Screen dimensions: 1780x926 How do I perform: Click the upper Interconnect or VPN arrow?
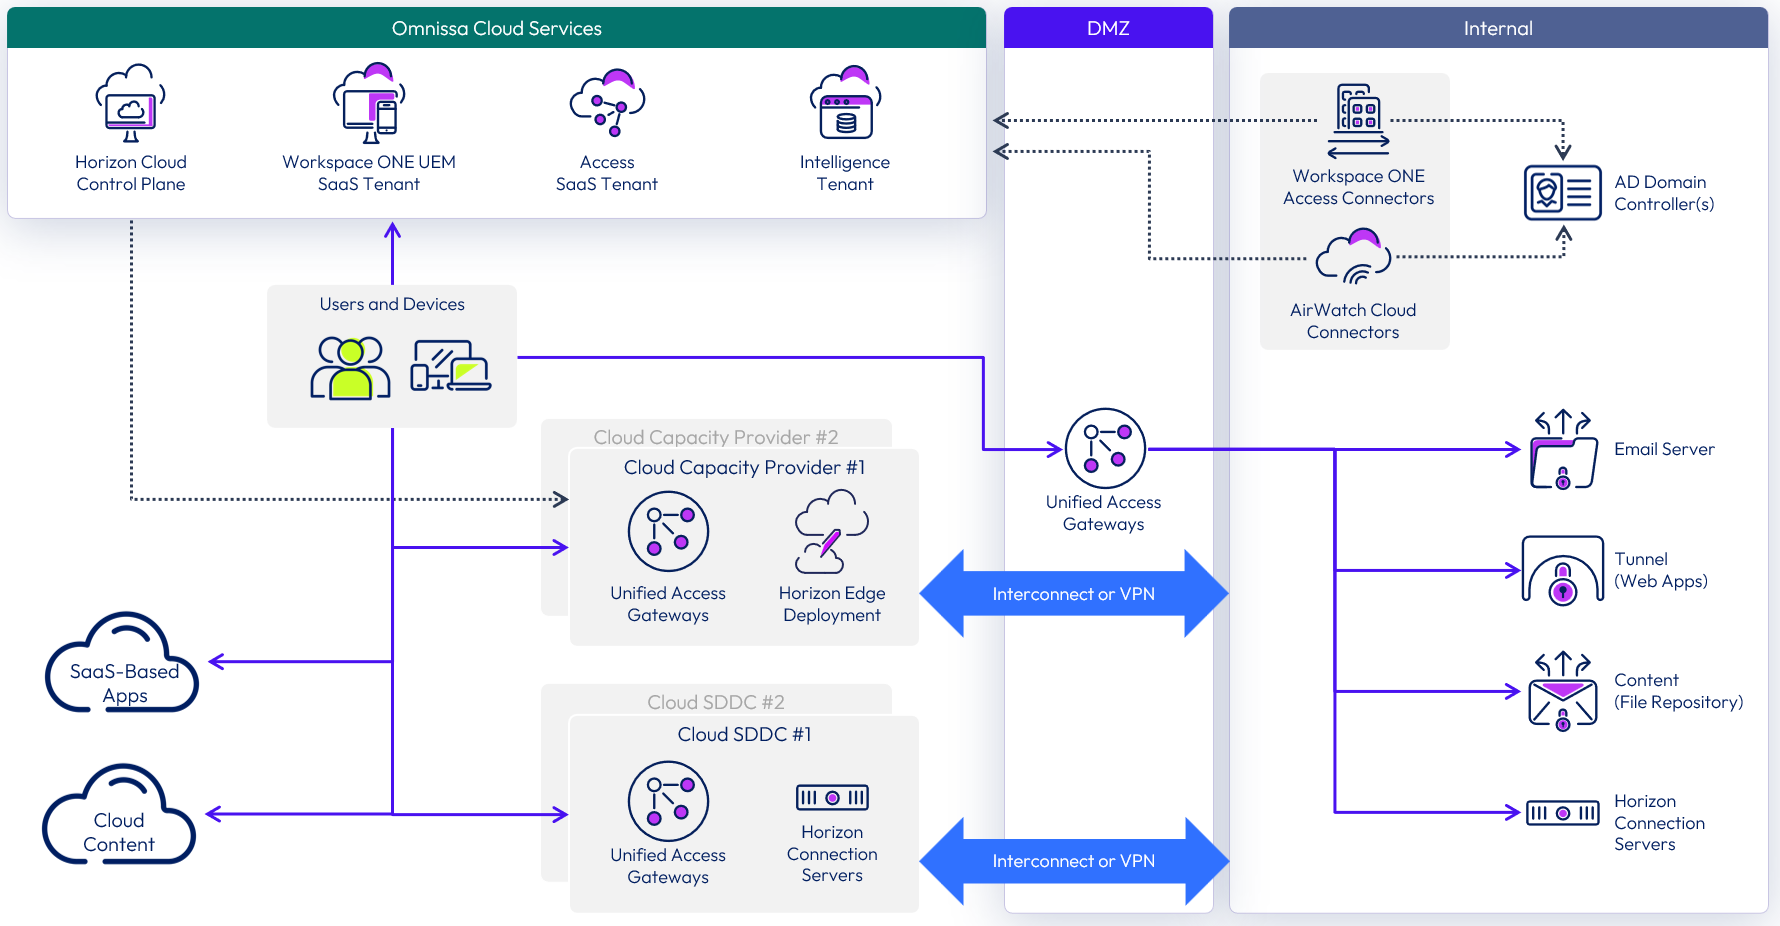coord(1073,593)
